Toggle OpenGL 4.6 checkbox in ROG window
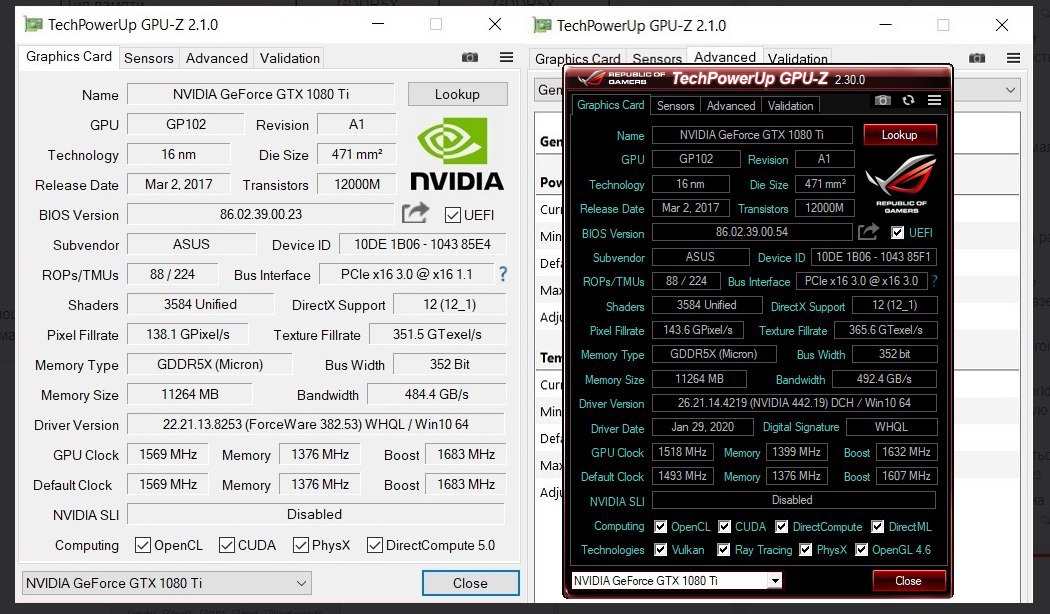The width and height of the screenshot is (1050, 614). click(861, 550)
